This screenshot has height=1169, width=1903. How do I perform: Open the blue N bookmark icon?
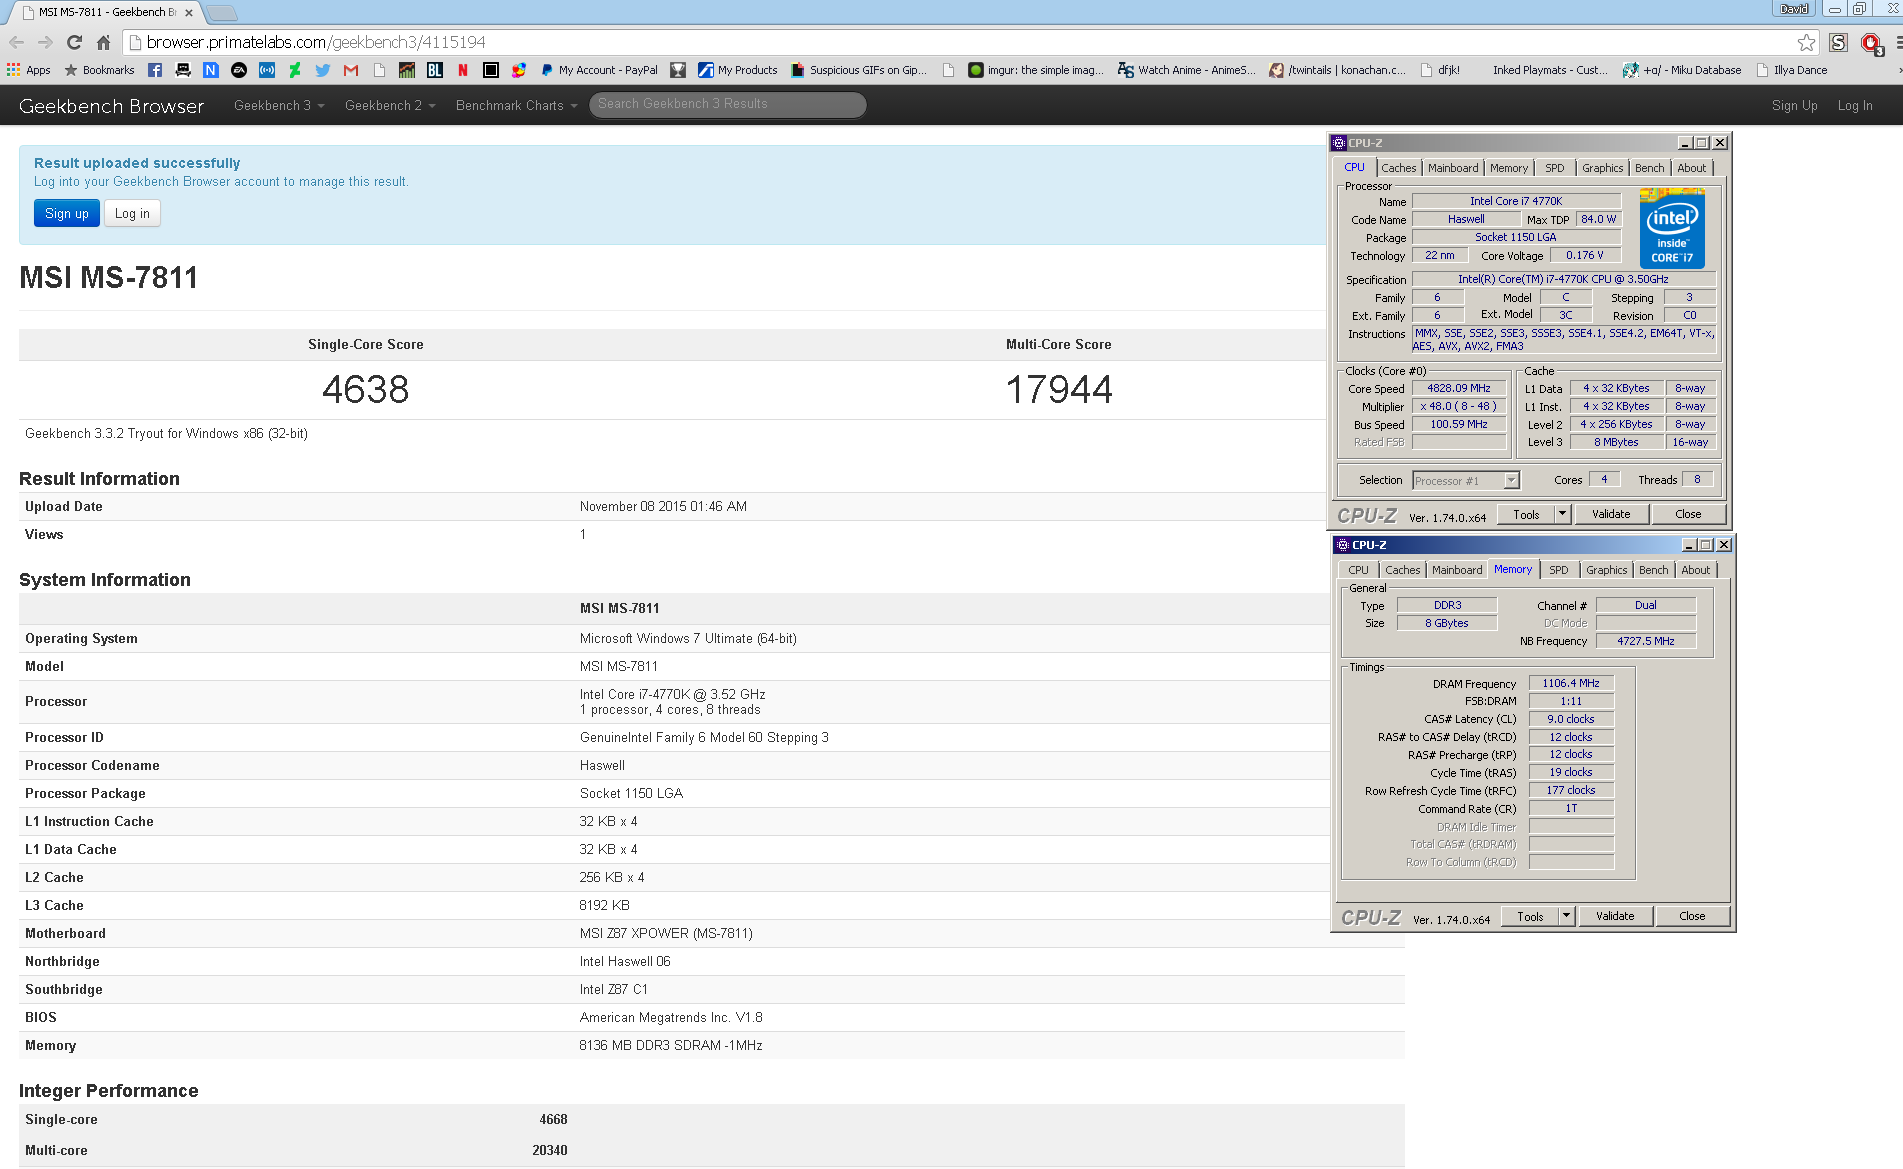tap(211, 70)
